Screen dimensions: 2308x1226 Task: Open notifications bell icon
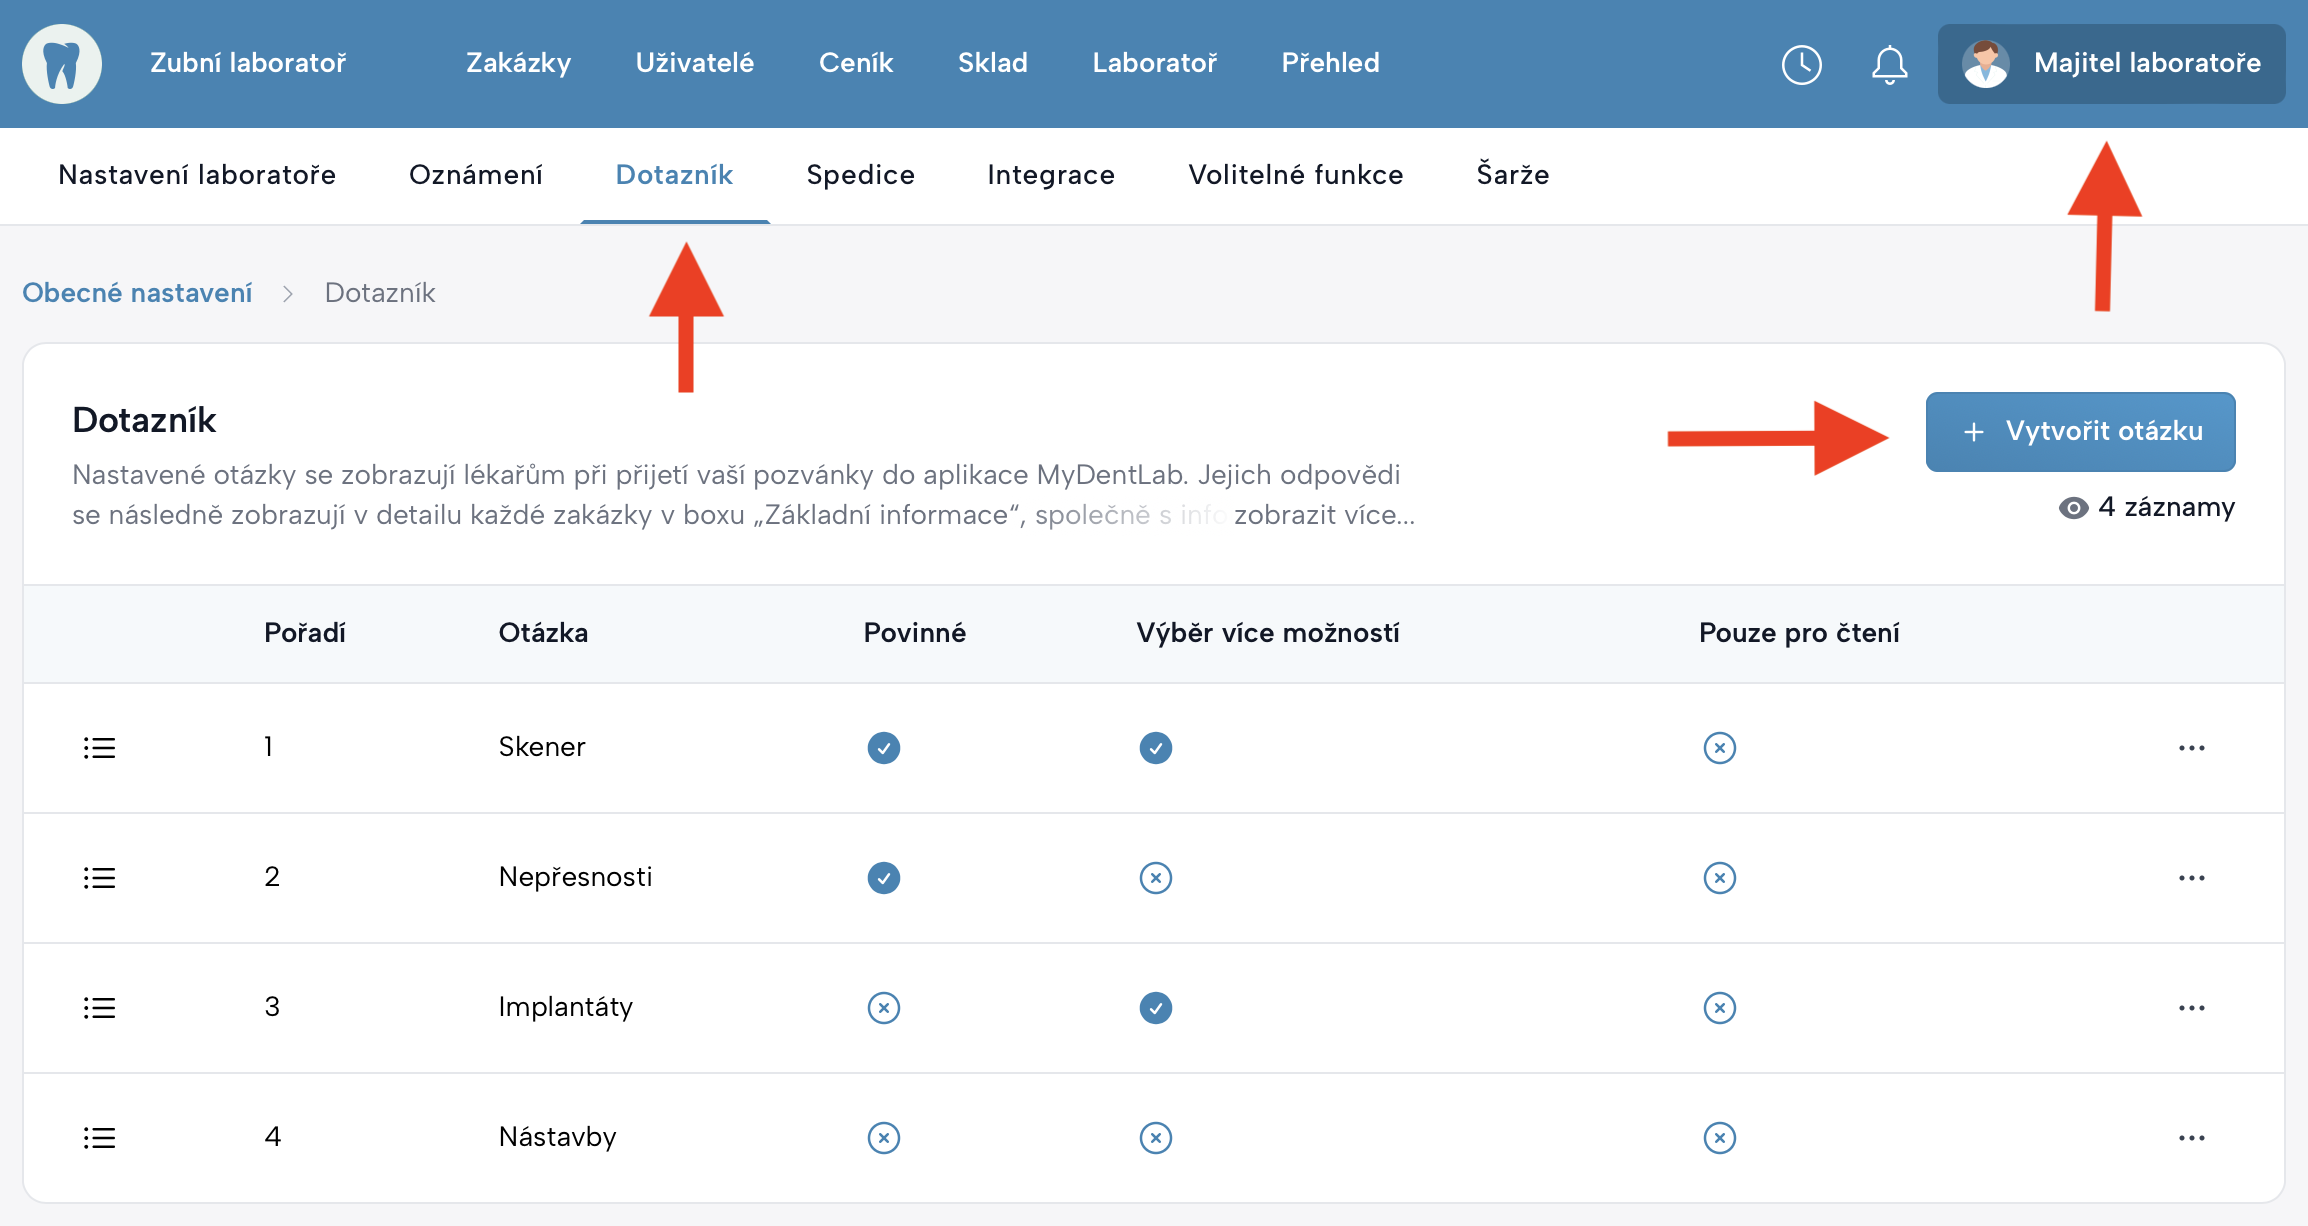tap(1889, 64)
